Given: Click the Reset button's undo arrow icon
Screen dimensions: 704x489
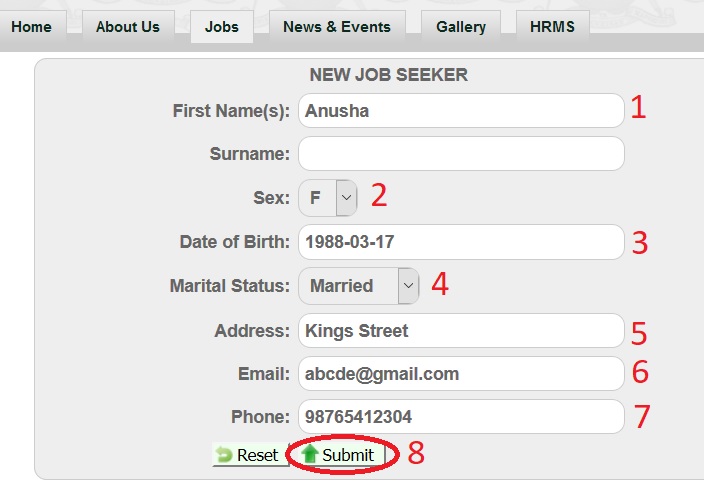Looking at the screenshot, I should 225,455.
